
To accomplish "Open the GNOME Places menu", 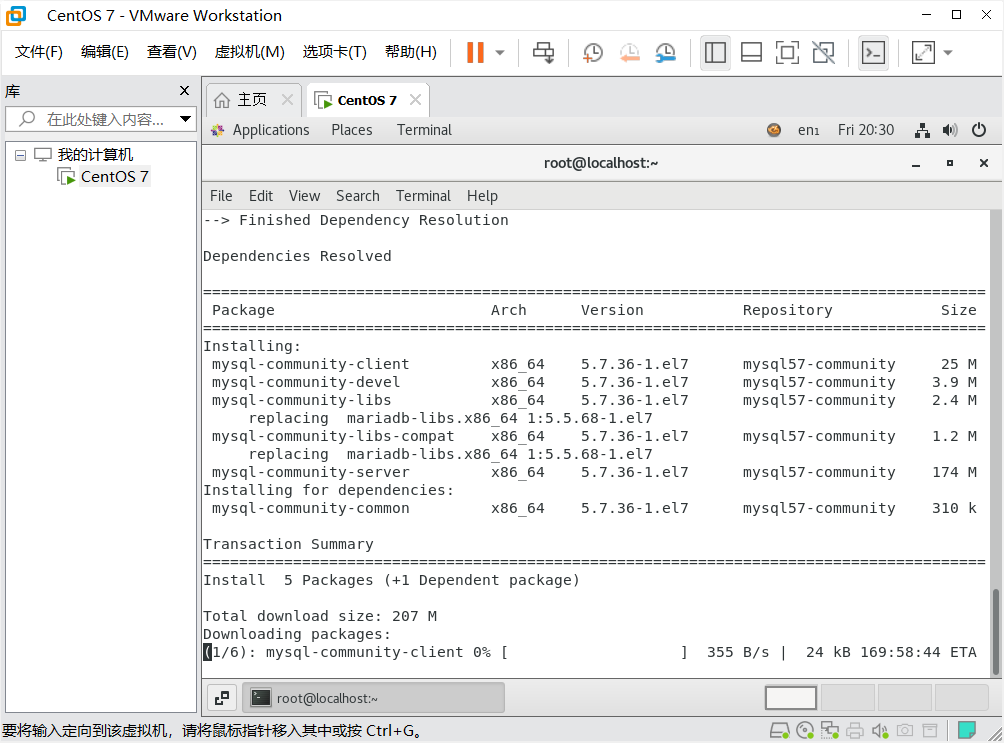I will click(x=352, y=130).
